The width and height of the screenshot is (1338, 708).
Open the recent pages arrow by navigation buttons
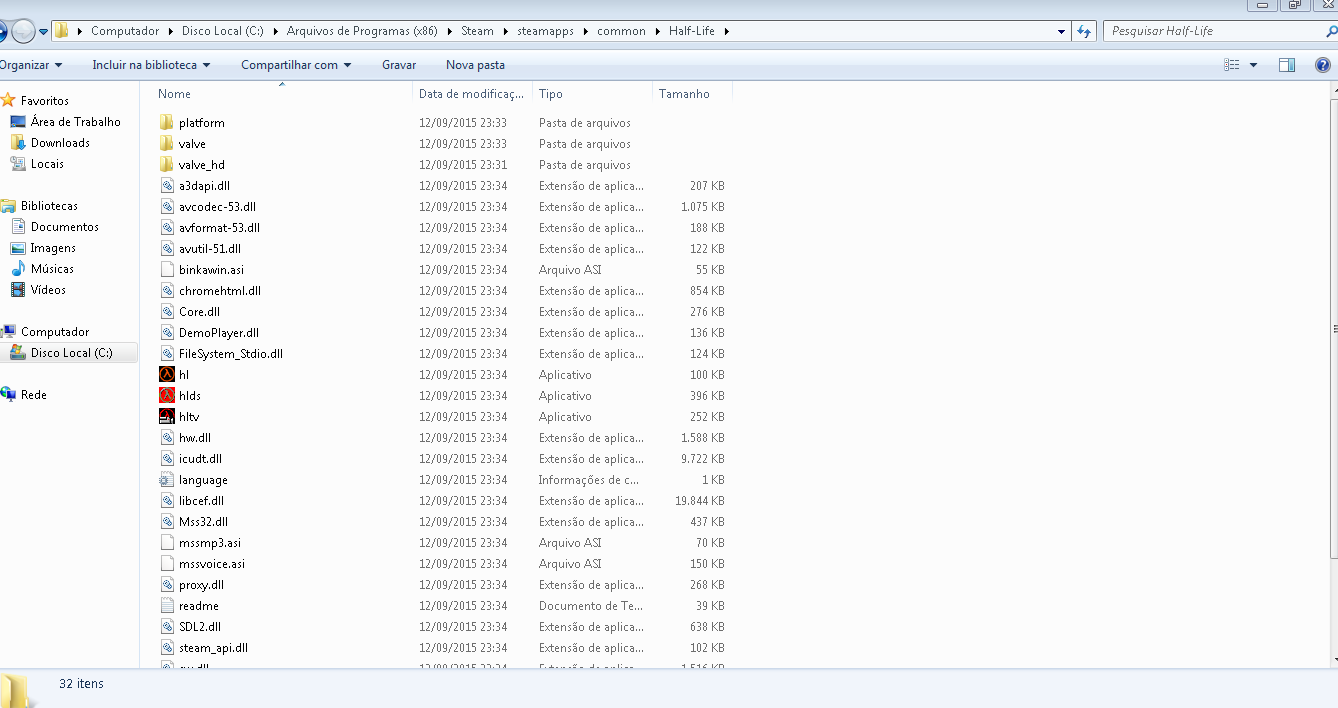click(44, 31)
